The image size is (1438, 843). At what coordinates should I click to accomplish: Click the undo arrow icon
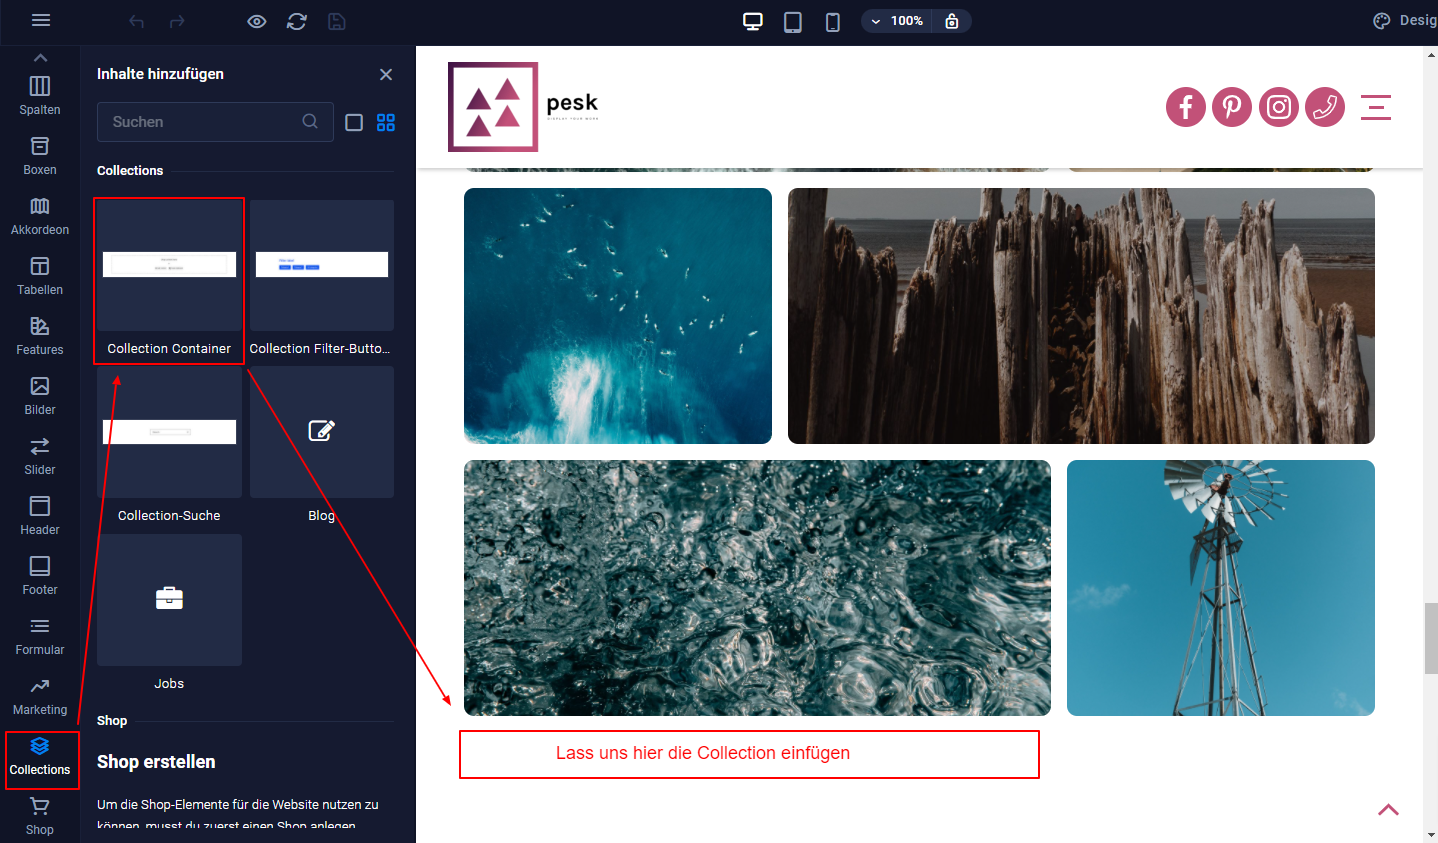137,21
